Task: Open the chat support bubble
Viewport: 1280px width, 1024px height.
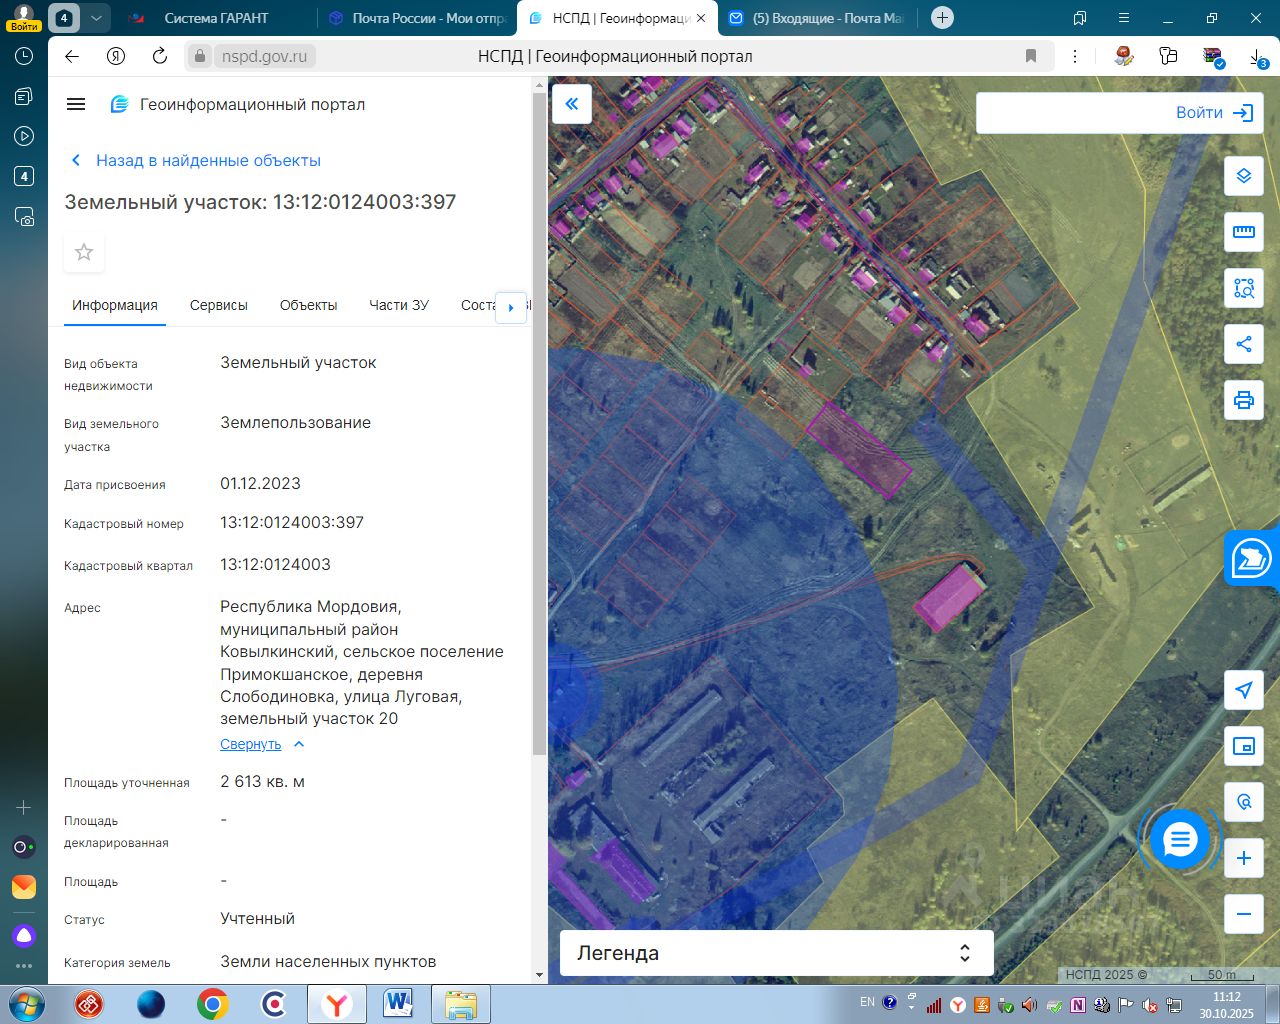Action: [1180, 840]
